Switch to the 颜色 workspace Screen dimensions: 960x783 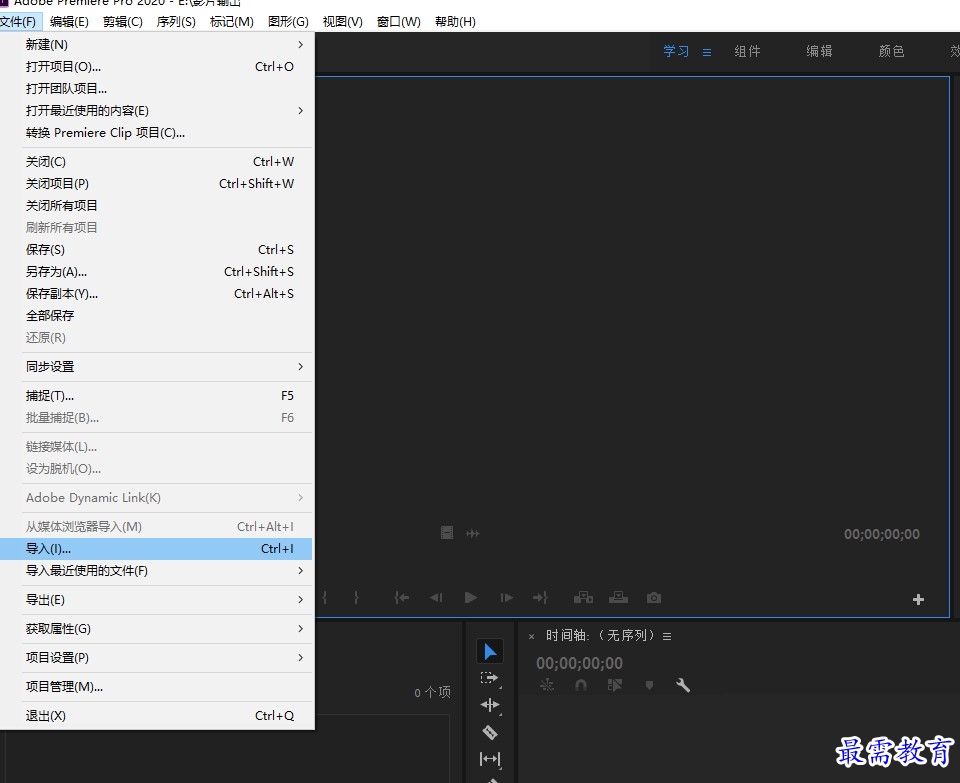point(891,51)
